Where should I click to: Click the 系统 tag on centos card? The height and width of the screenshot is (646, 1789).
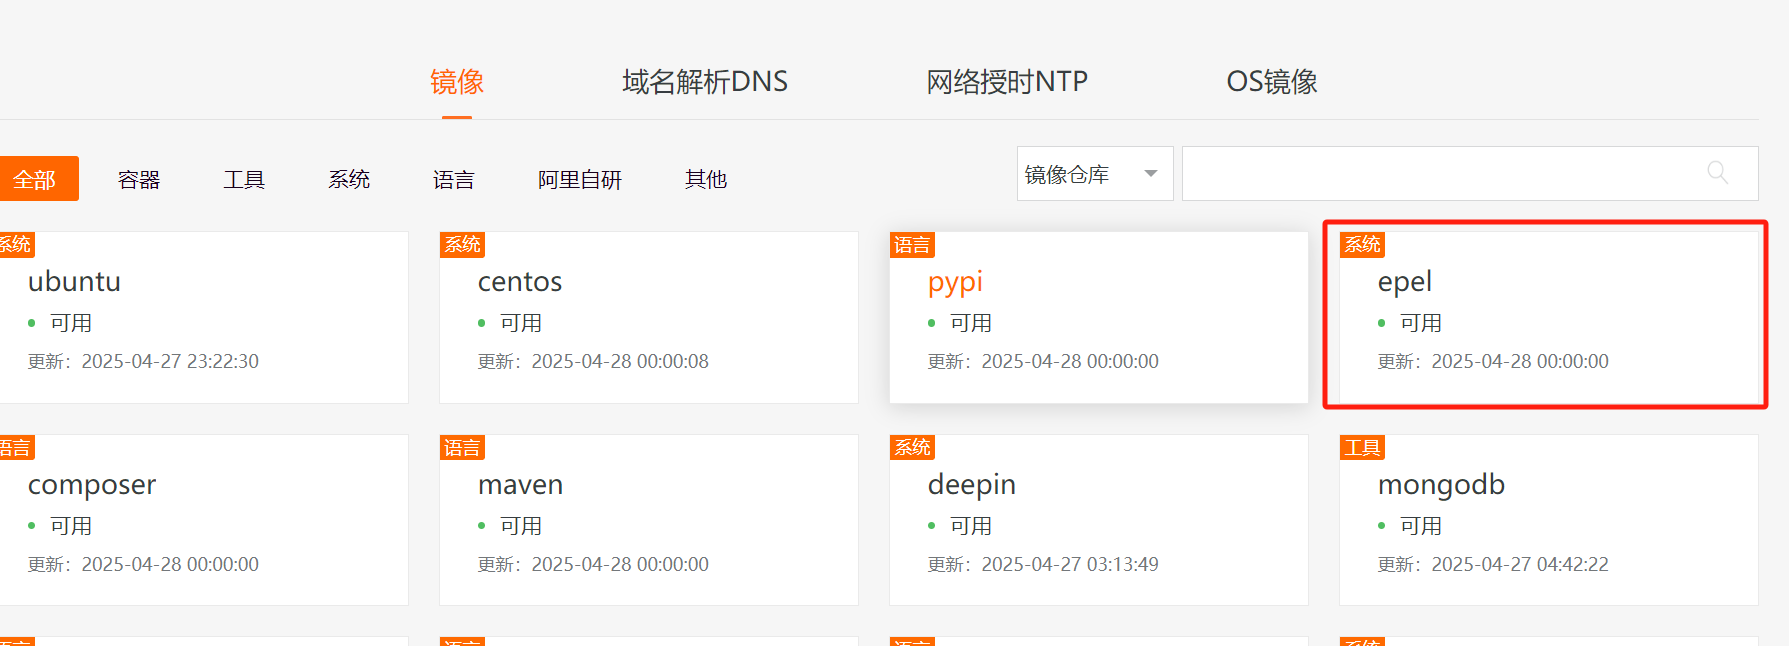(462, 245)
